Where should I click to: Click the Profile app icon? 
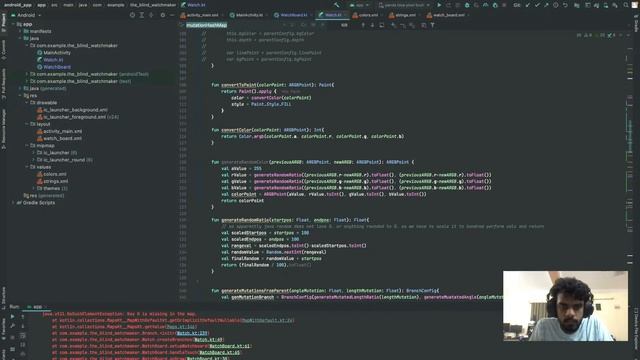[x=485, y=5]
